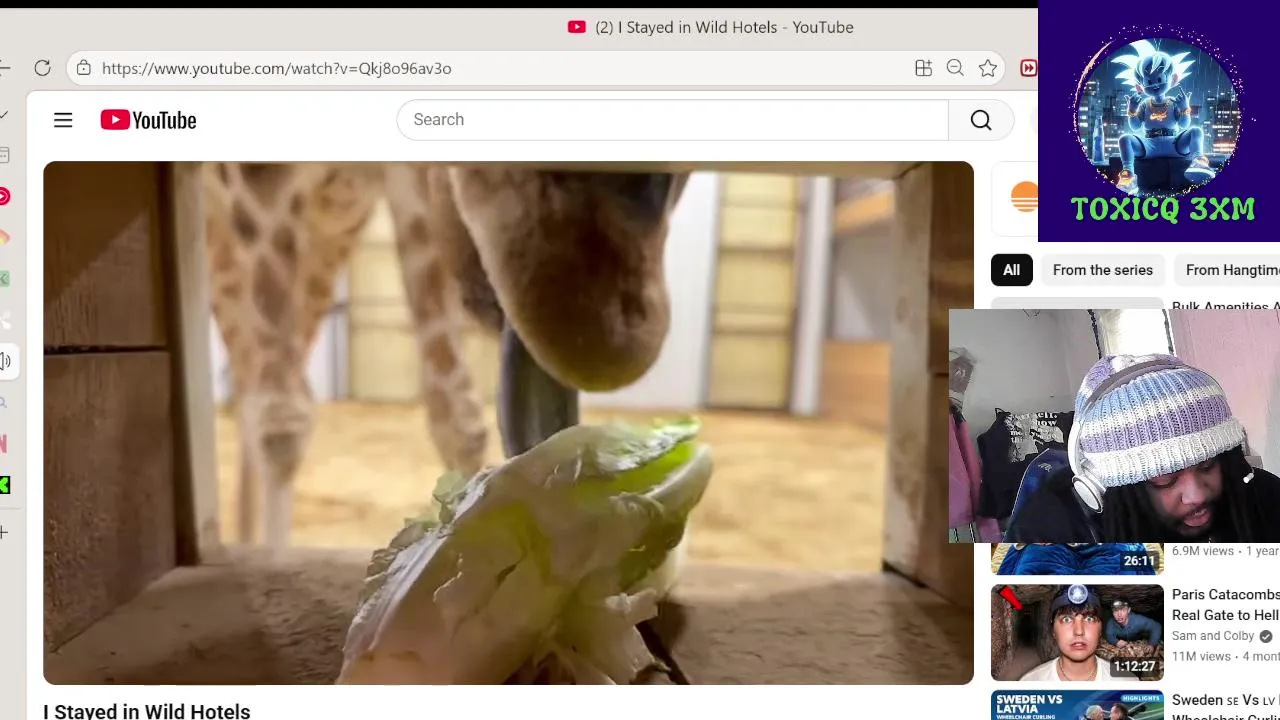Go to YouTube home via the logo
Image resolution: width=1280 pixels, height=720 pixels.
click(148, 120)
